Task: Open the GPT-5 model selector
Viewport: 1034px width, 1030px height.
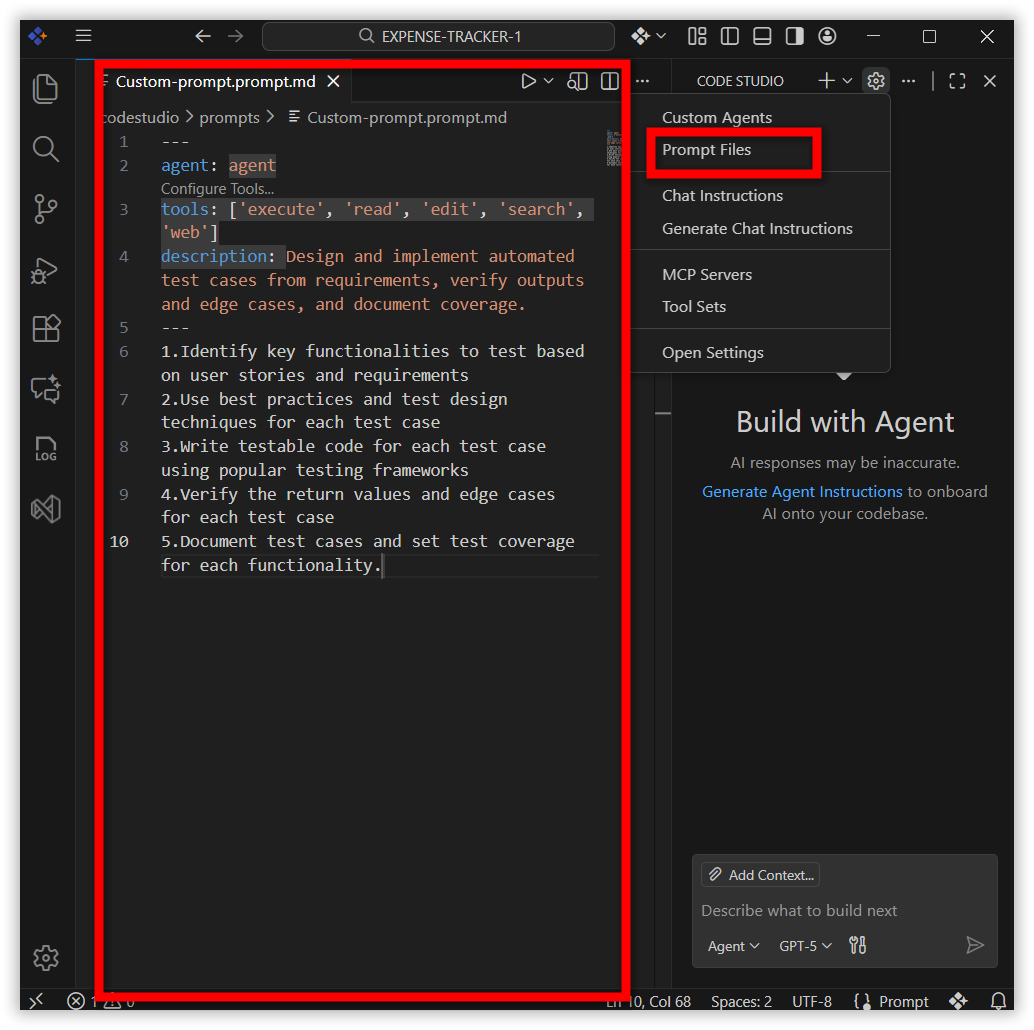Action: click(x=804, y=945)
